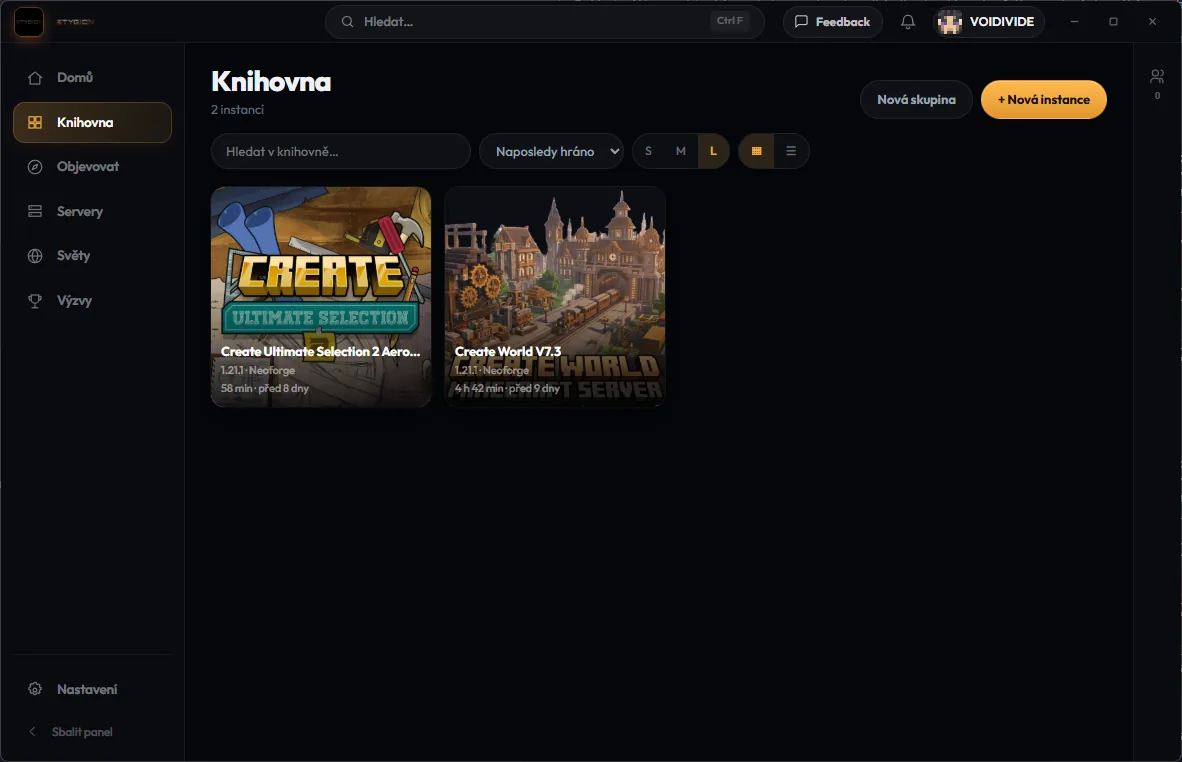Open the friends panel icon
Viewport: 1182px width, 762px height.
[1156, 76]
